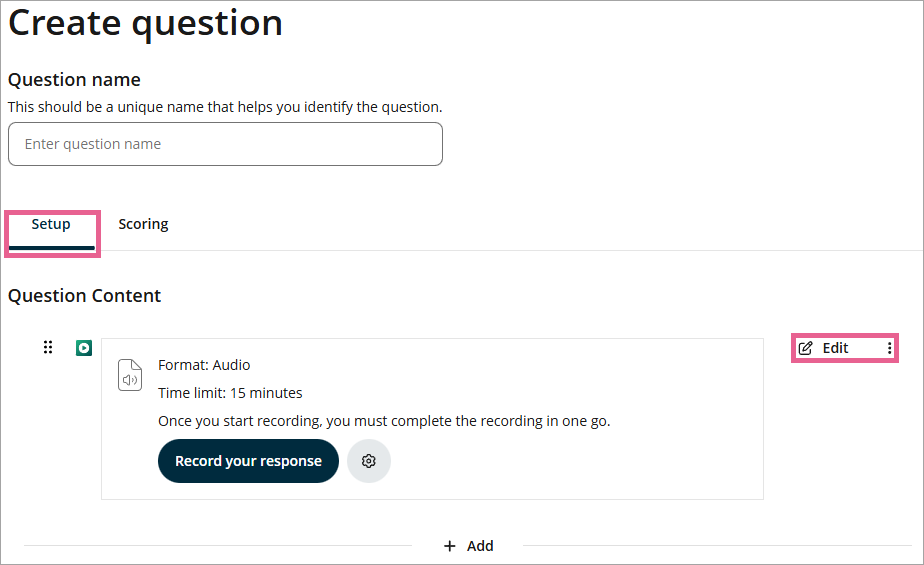The image size is (924, 565).
Task: Open the Scoring tab
Action: click(143, 224)
